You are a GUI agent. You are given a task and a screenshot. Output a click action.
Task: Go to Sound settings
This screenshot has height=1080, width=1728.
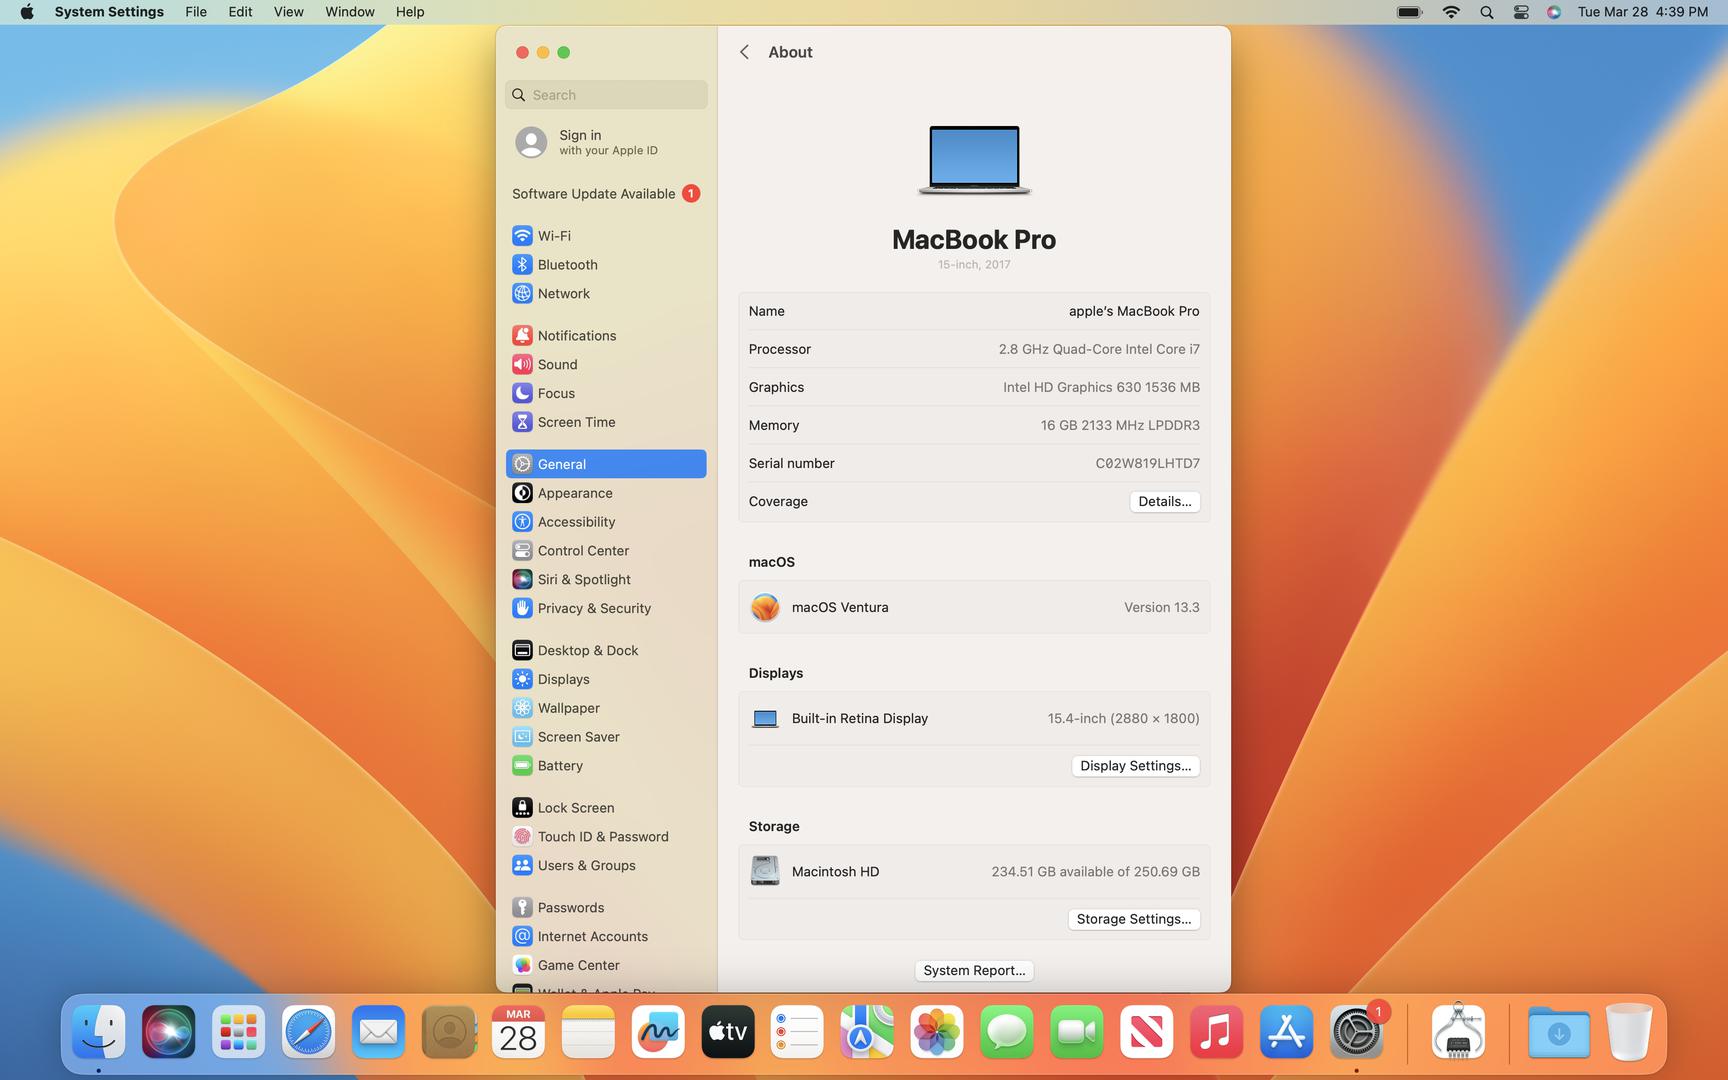[x=606, y=365]
